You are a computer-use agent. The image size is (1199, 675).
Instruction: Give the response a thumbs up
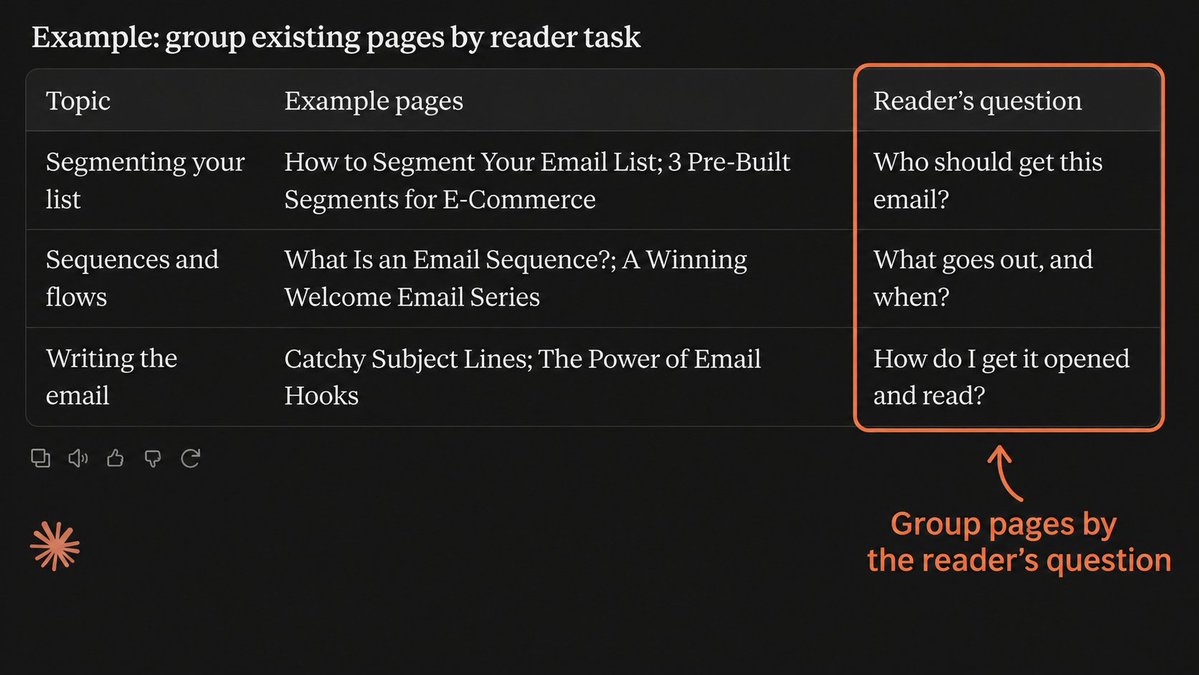tap(115, 458)
